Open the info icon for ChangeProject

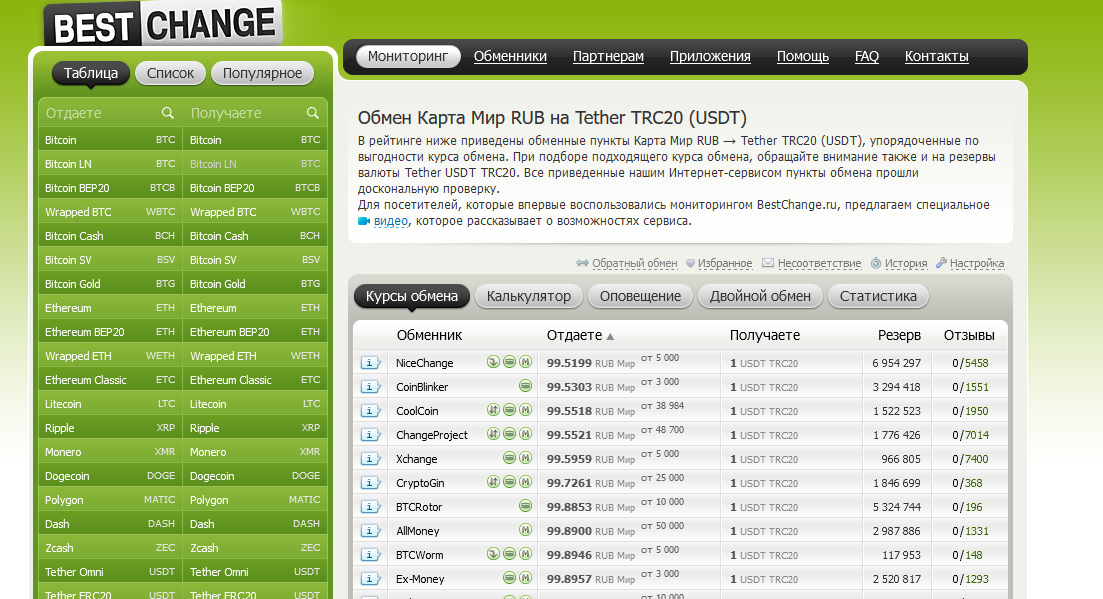click(370, 434)
